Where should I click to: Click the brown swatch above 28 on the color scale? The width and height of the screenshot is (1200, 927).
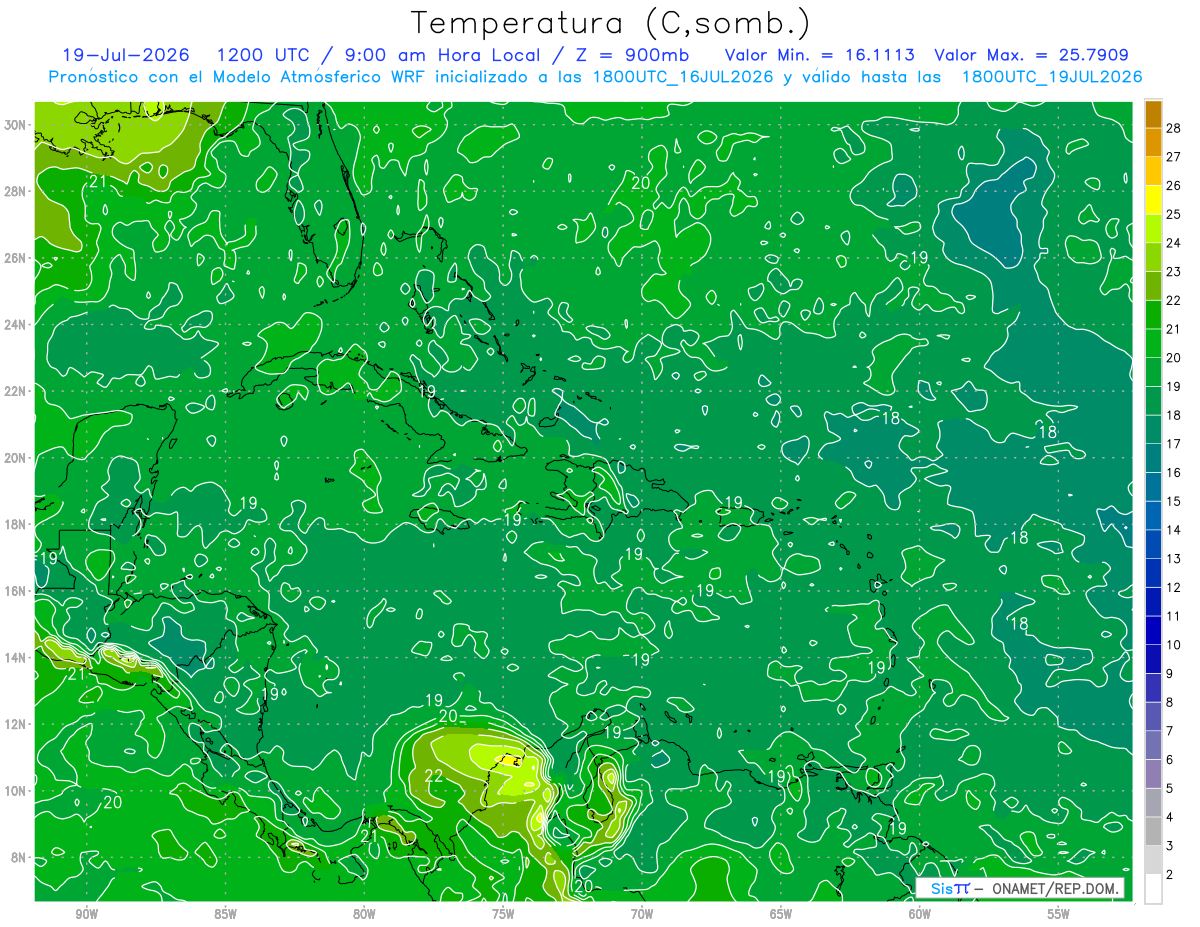pyautogui.click(x=1153, y=113)
